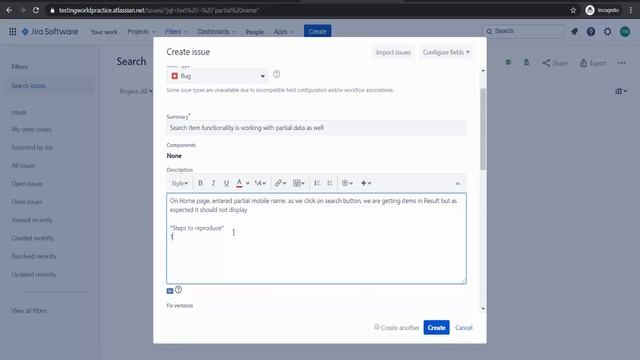Viewport: 640px width, 360px height.
Task: Click into the Description text area
Action: 316,238
